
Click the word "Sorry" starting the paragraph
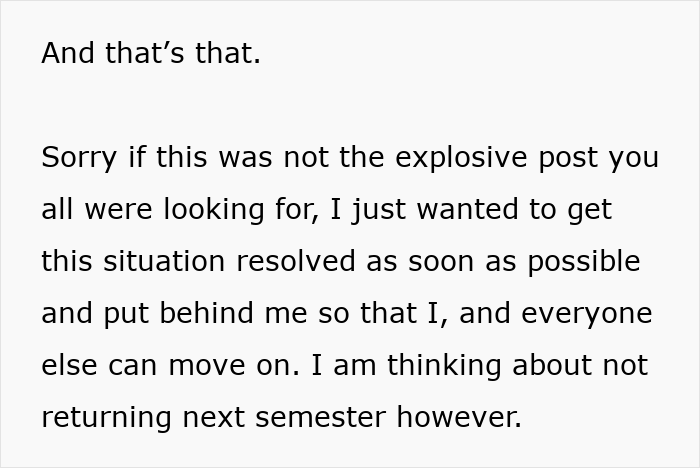[x=78, y=158]
